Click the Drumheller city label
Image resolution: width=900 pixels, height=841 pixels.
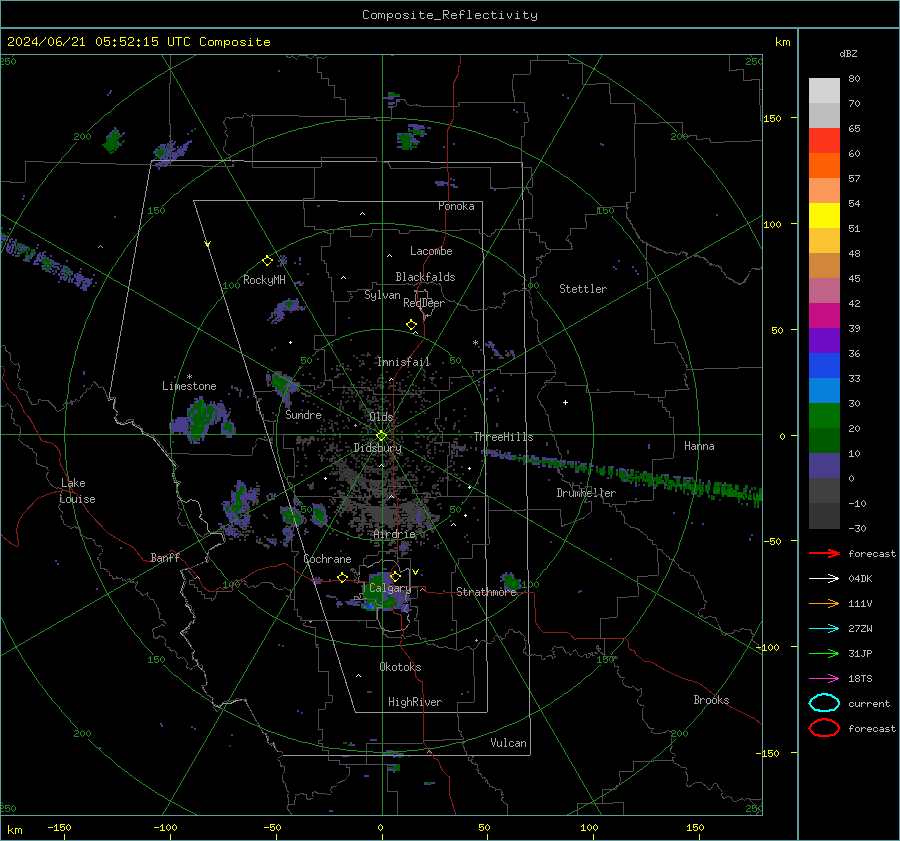pyautogui.click(x=586, y=493)
